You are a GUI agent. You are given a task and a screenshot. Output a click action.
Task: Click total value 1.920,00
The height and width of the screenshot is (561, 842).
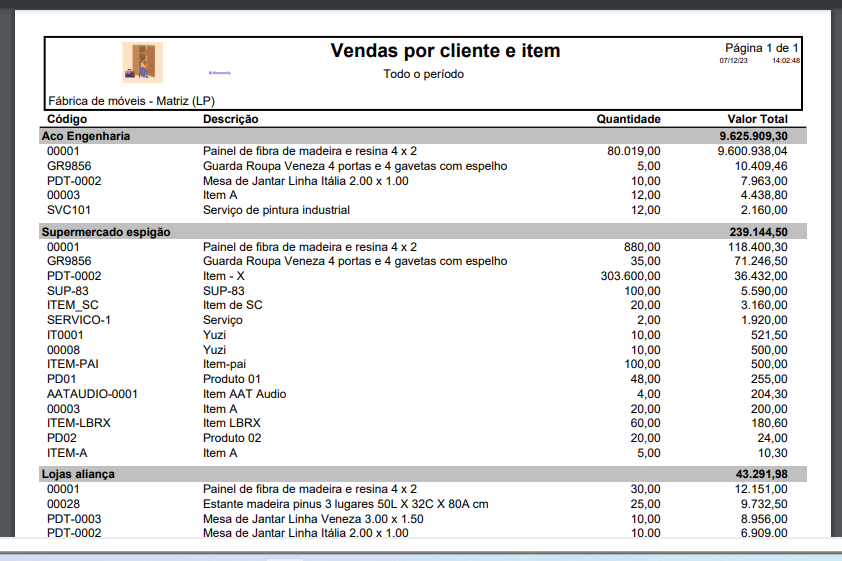[764, 320]
